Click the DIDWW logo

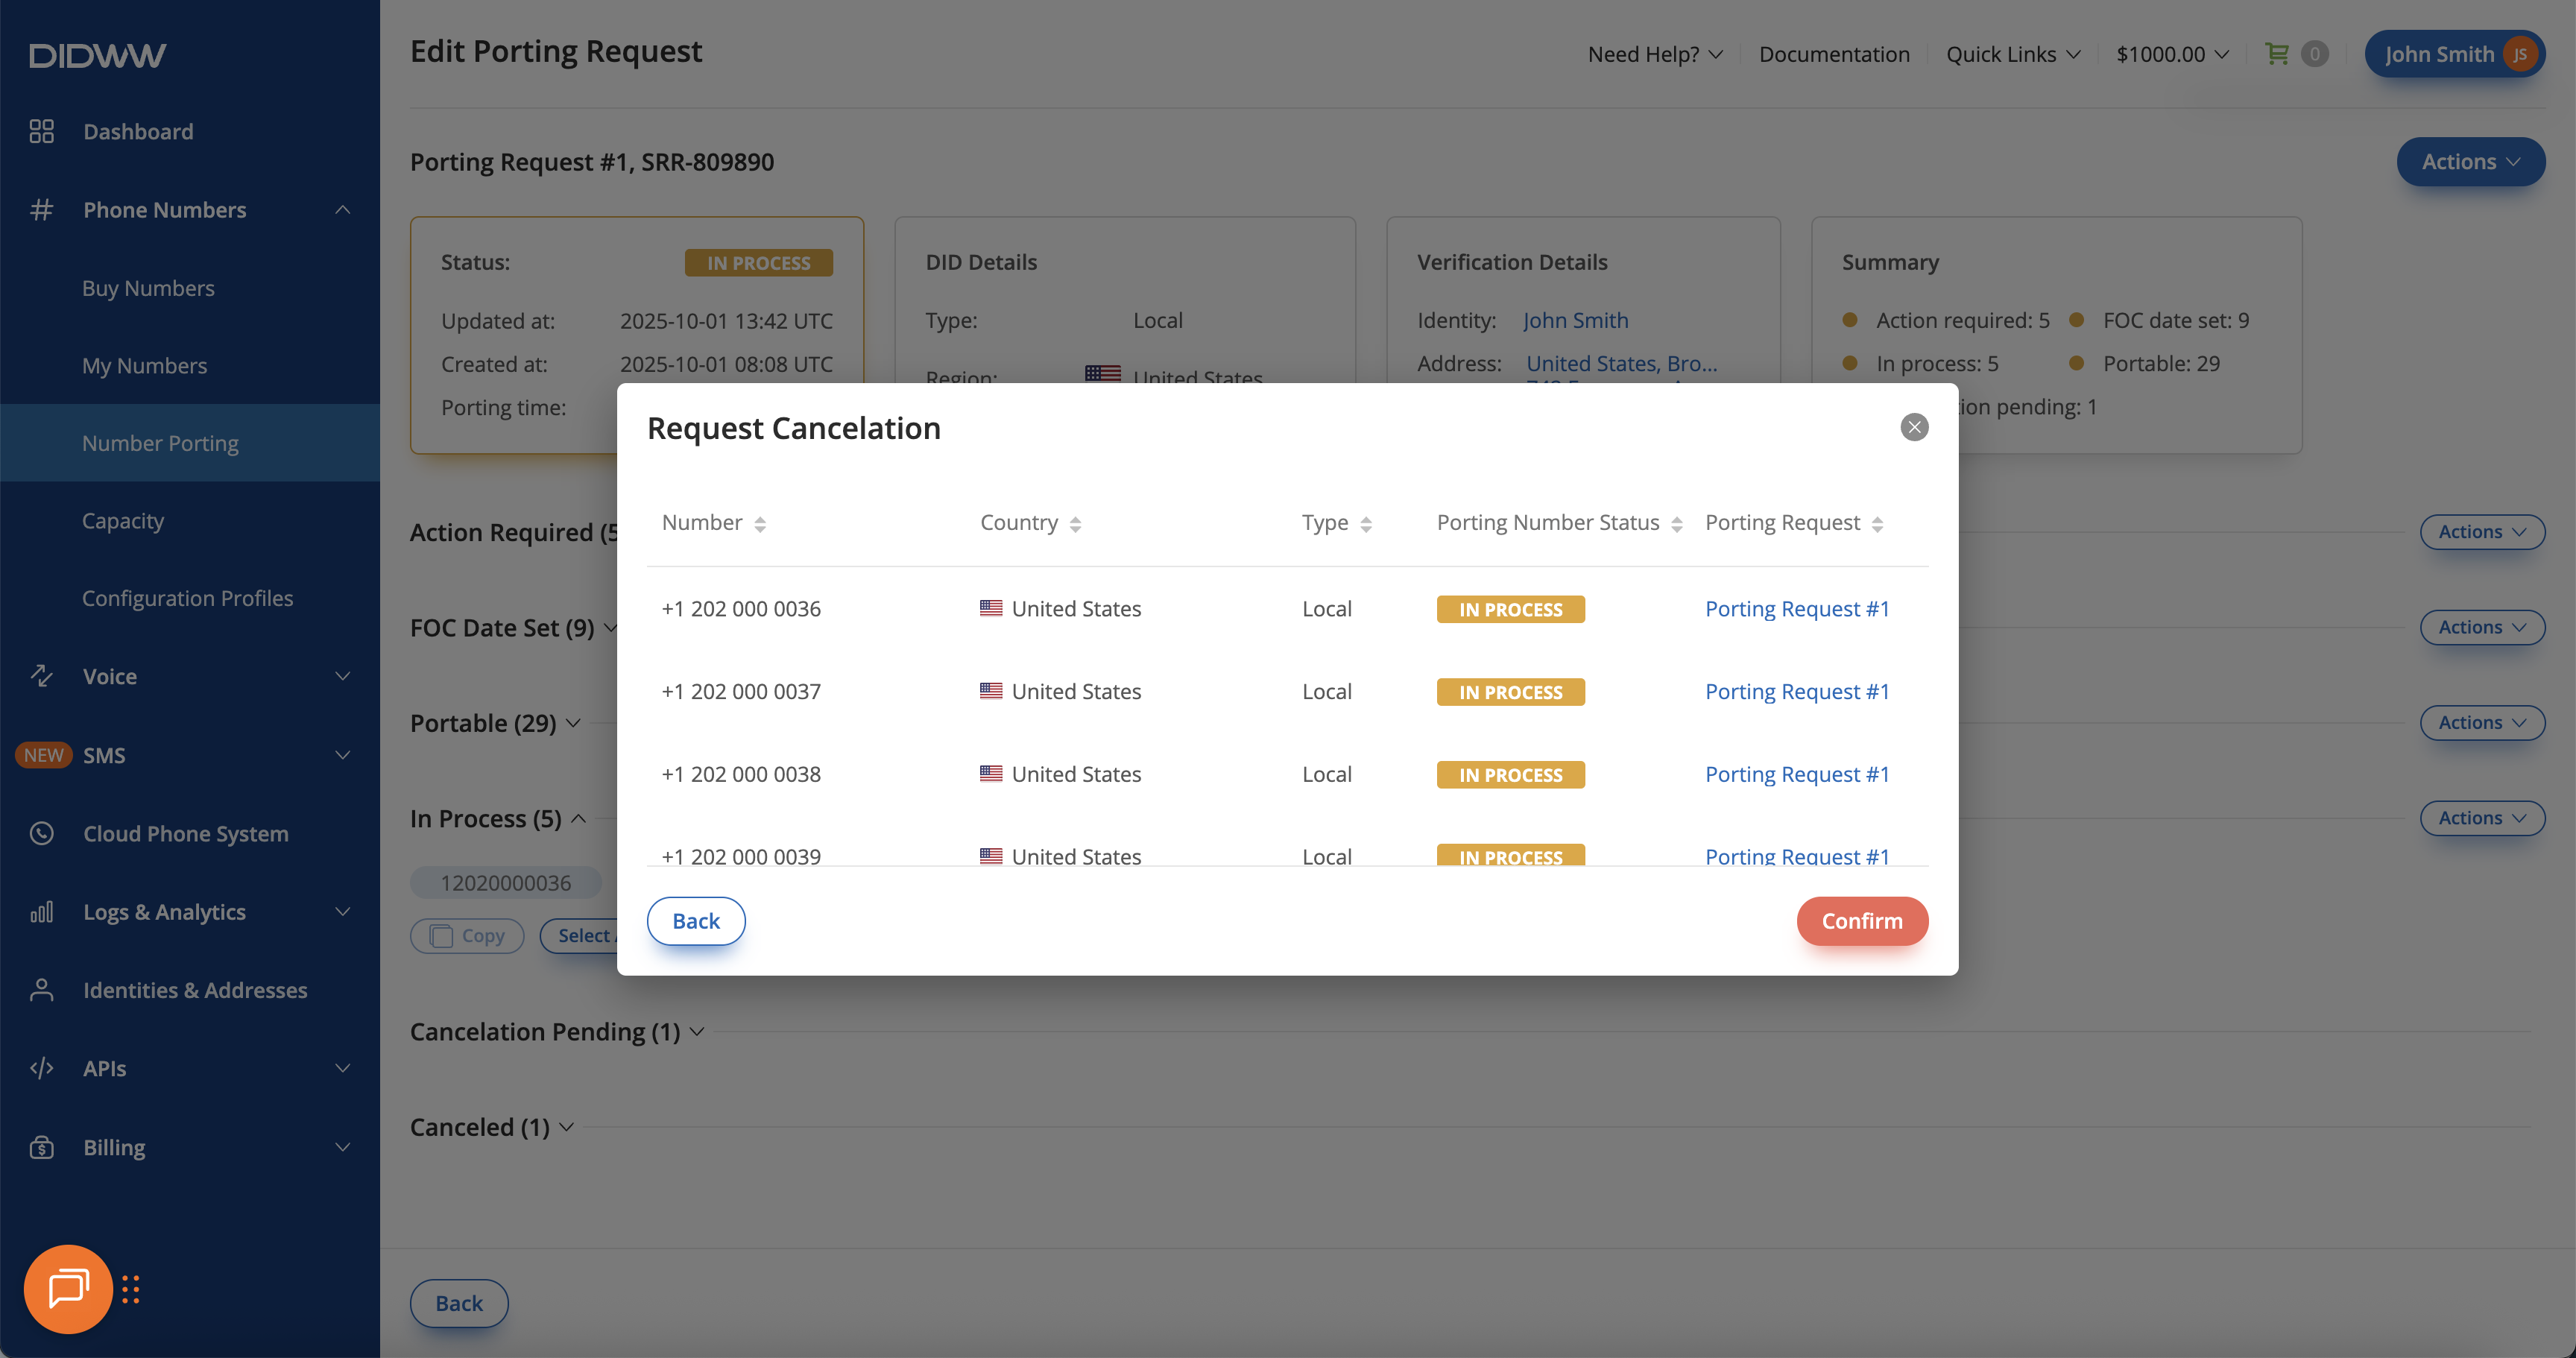click(97, 55)
